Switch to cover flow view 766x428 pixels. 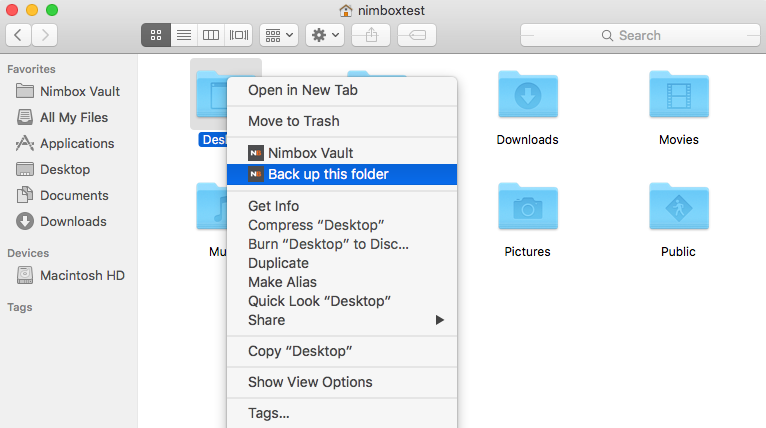[x=238, y=35]
